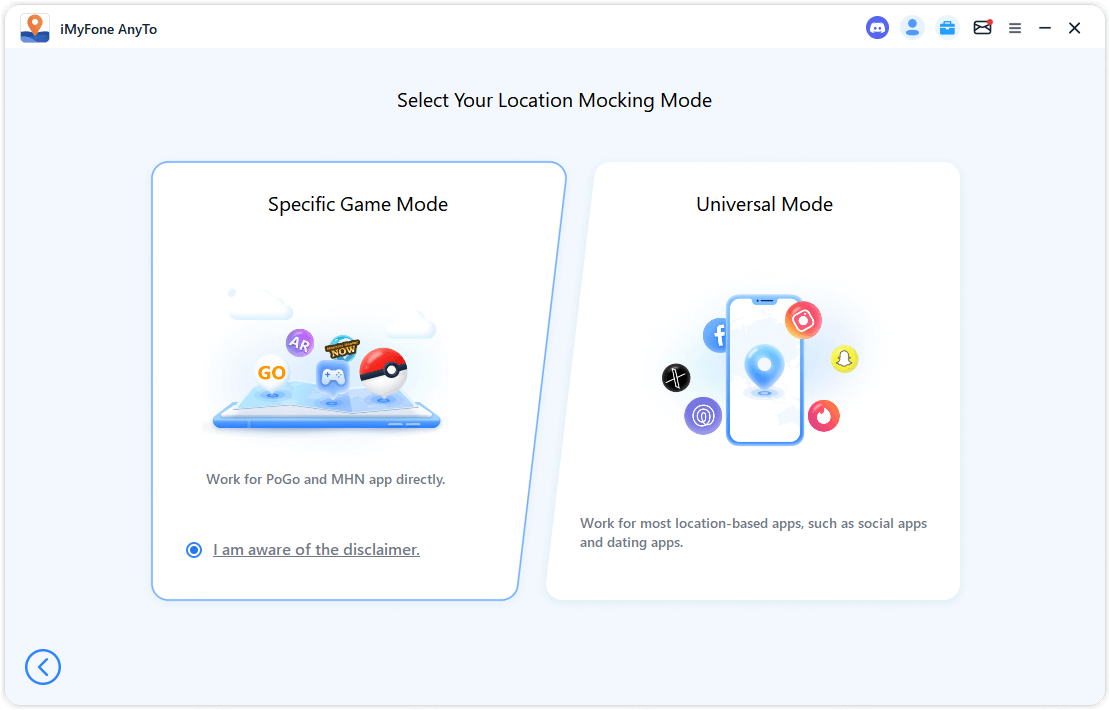Viewport: 1110px width, 710px height.
Task: Click the Instagram icon in the Universal illustration
Action: coord(802,320)
